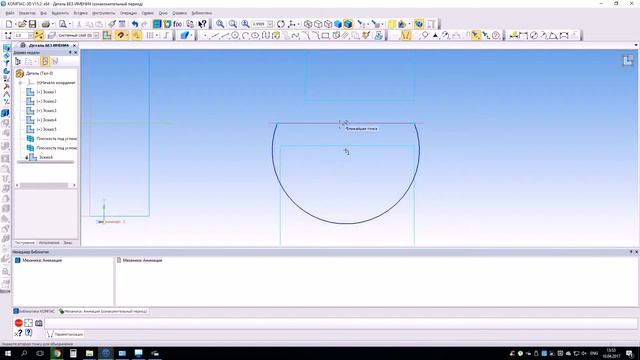The image size is (640, 360).
Task: Click the view icon in canvas top-right corner
Action: click(x=628, y=61)
